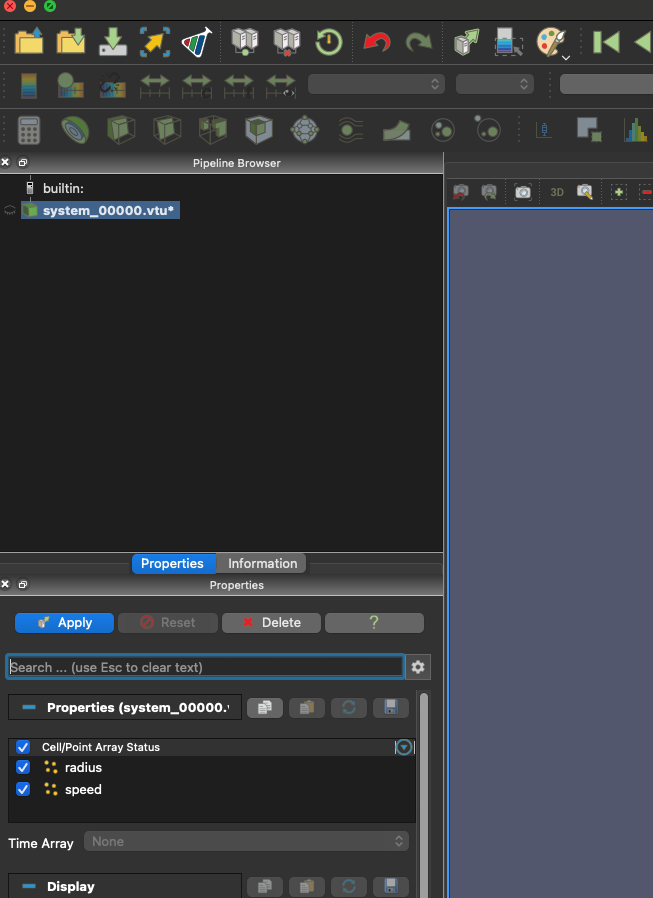
Task: Click the Save Data download icon
Action: point(113,41)
